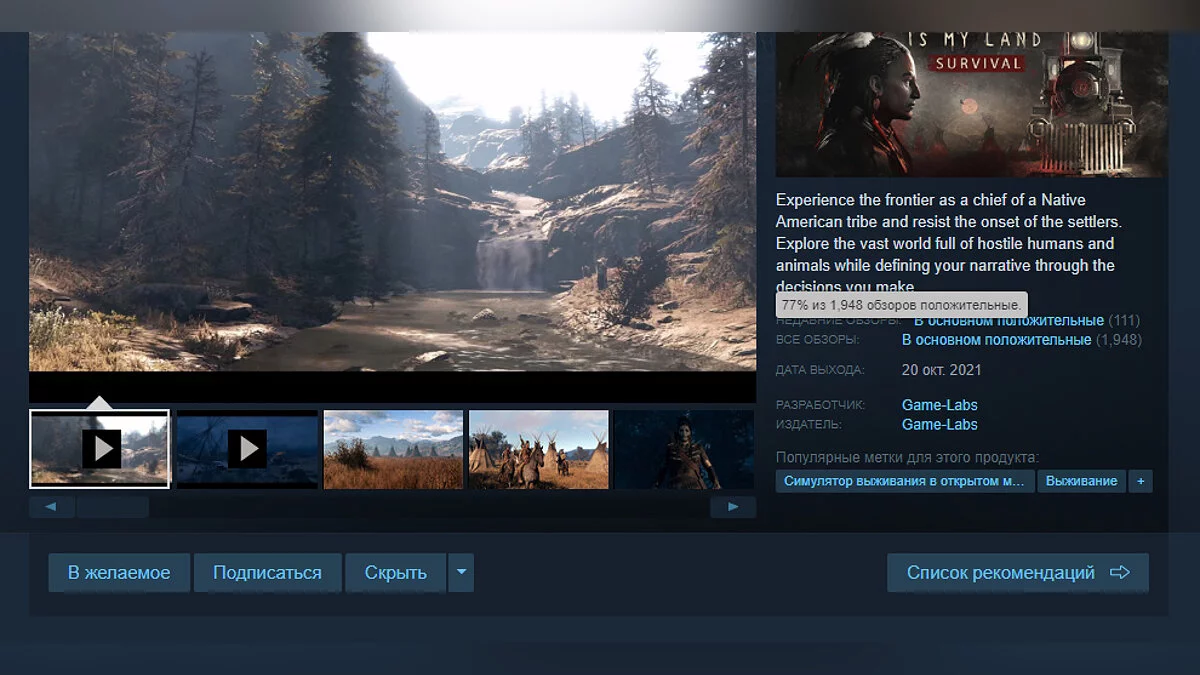Select the Выживание tag
This screenshot has height=675, width=1200.
click(x=1081, y=481)
